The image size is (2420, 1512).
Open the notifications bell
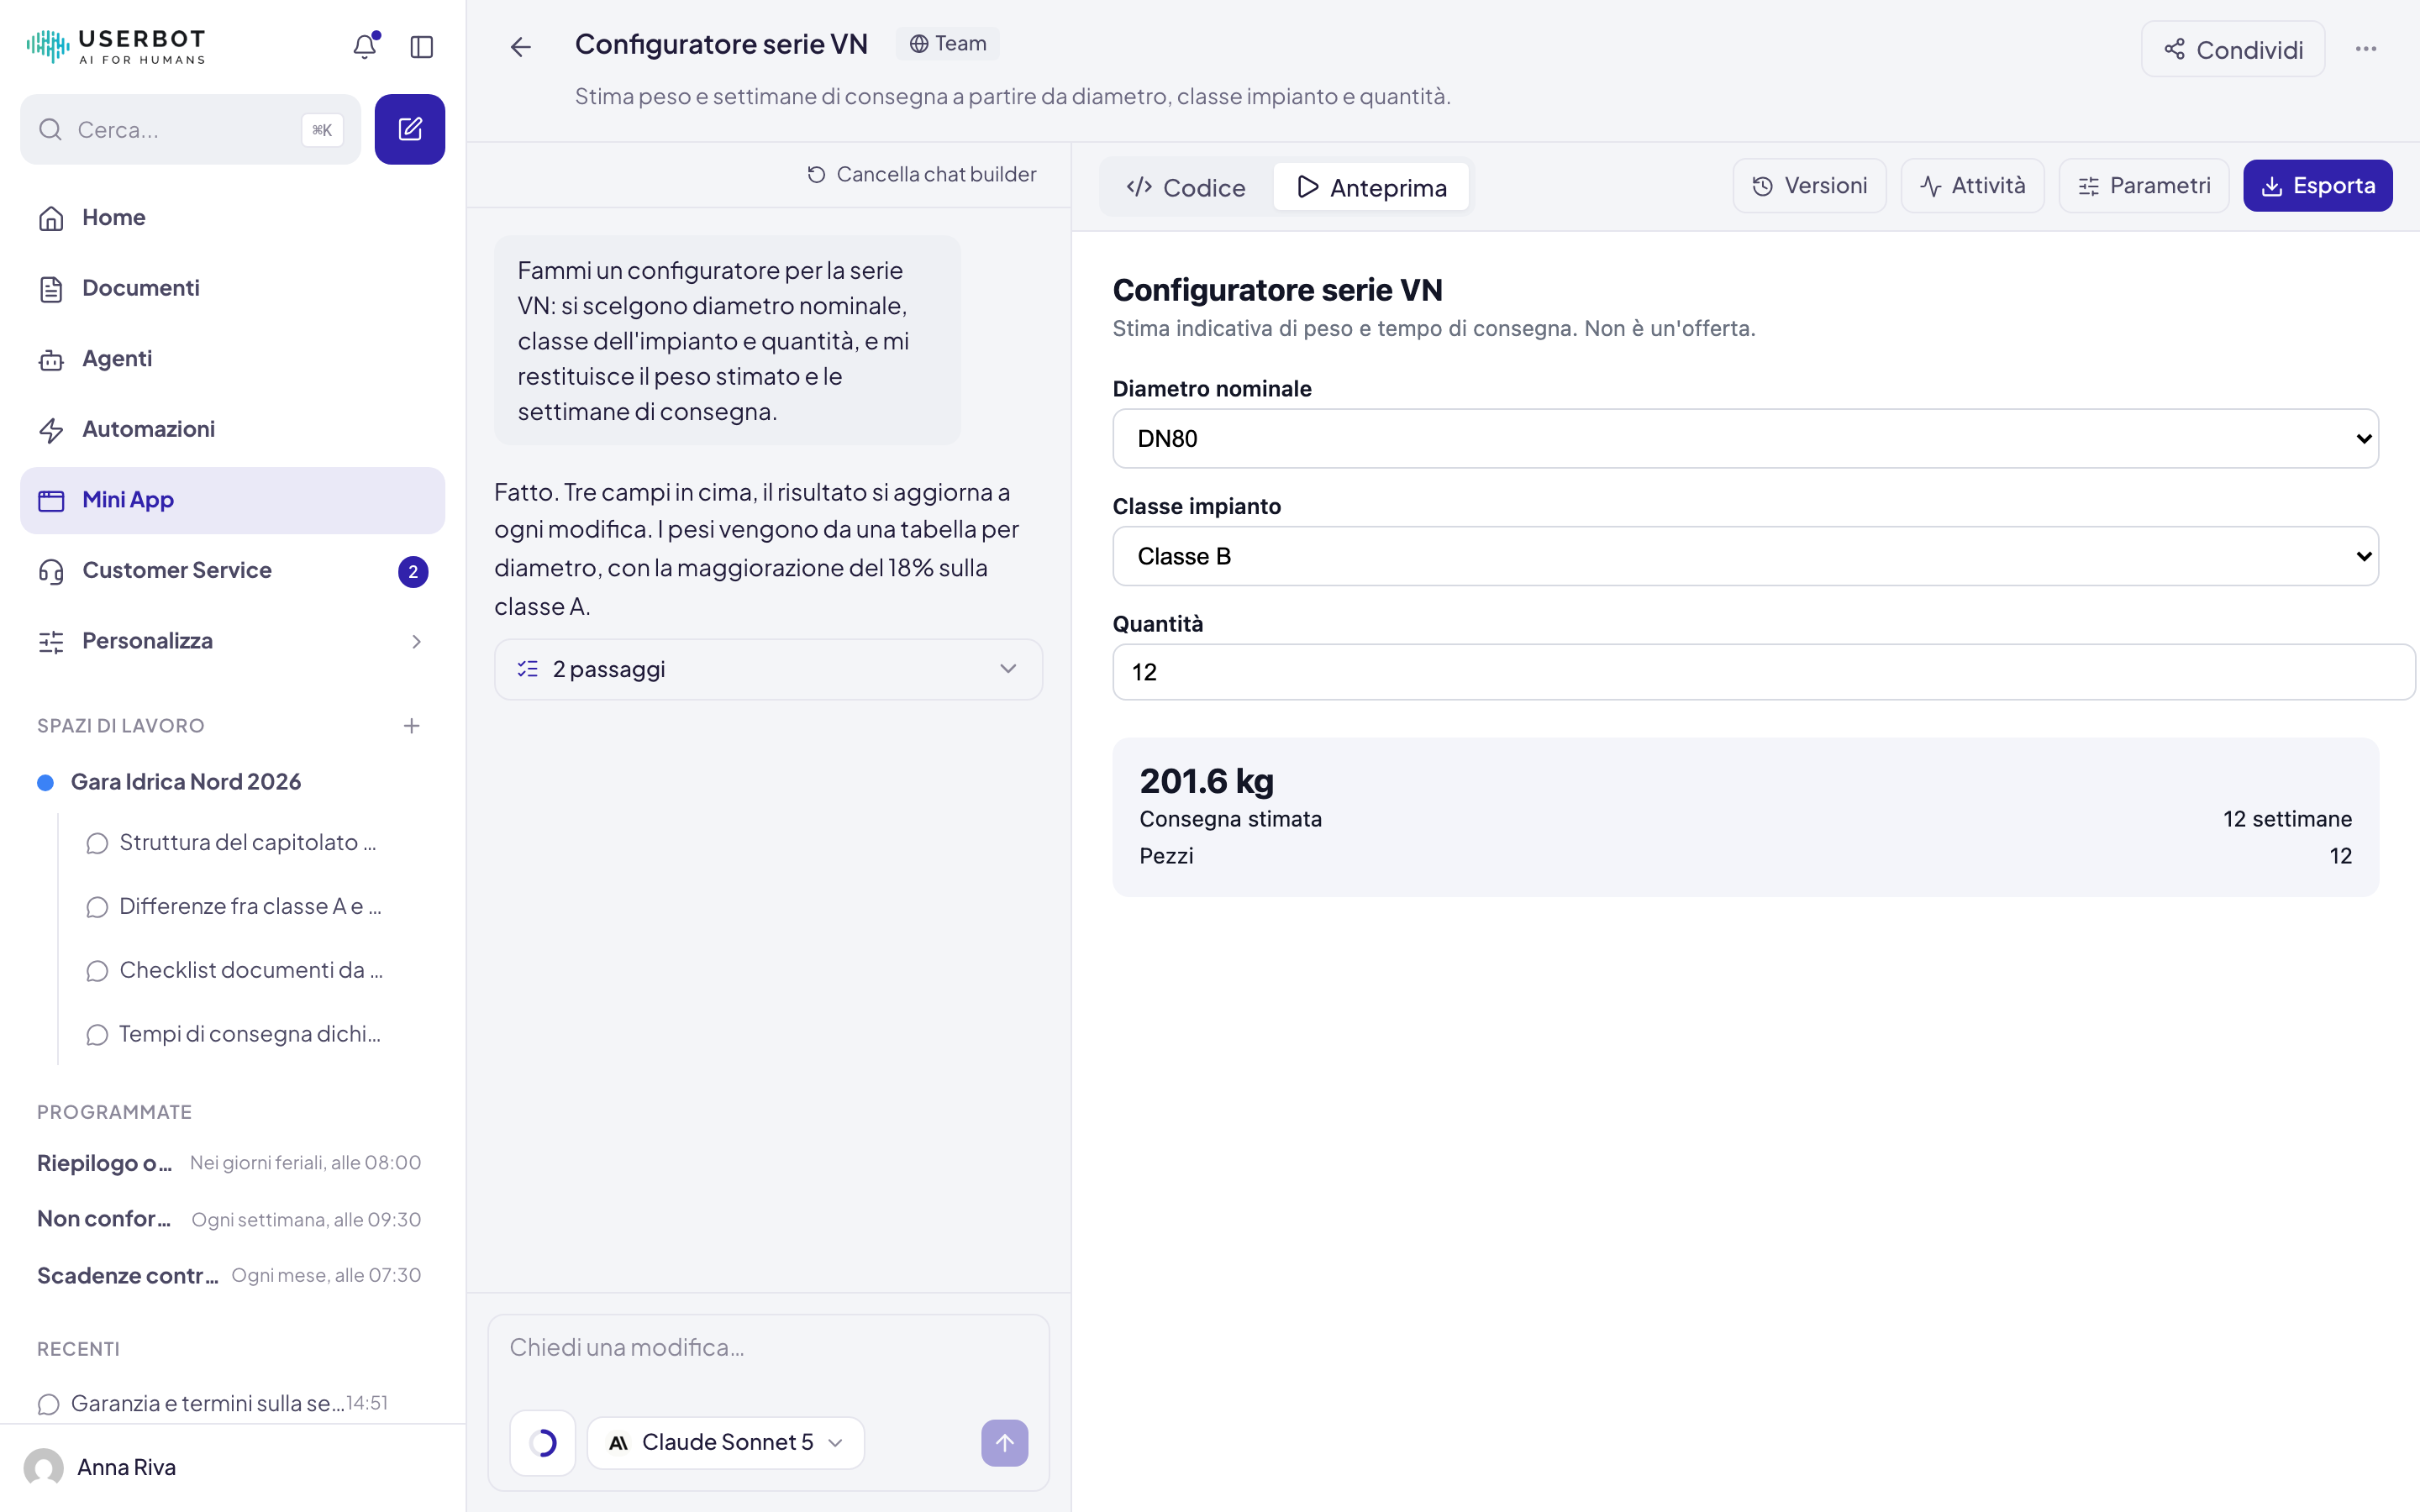tap(365, 46)
